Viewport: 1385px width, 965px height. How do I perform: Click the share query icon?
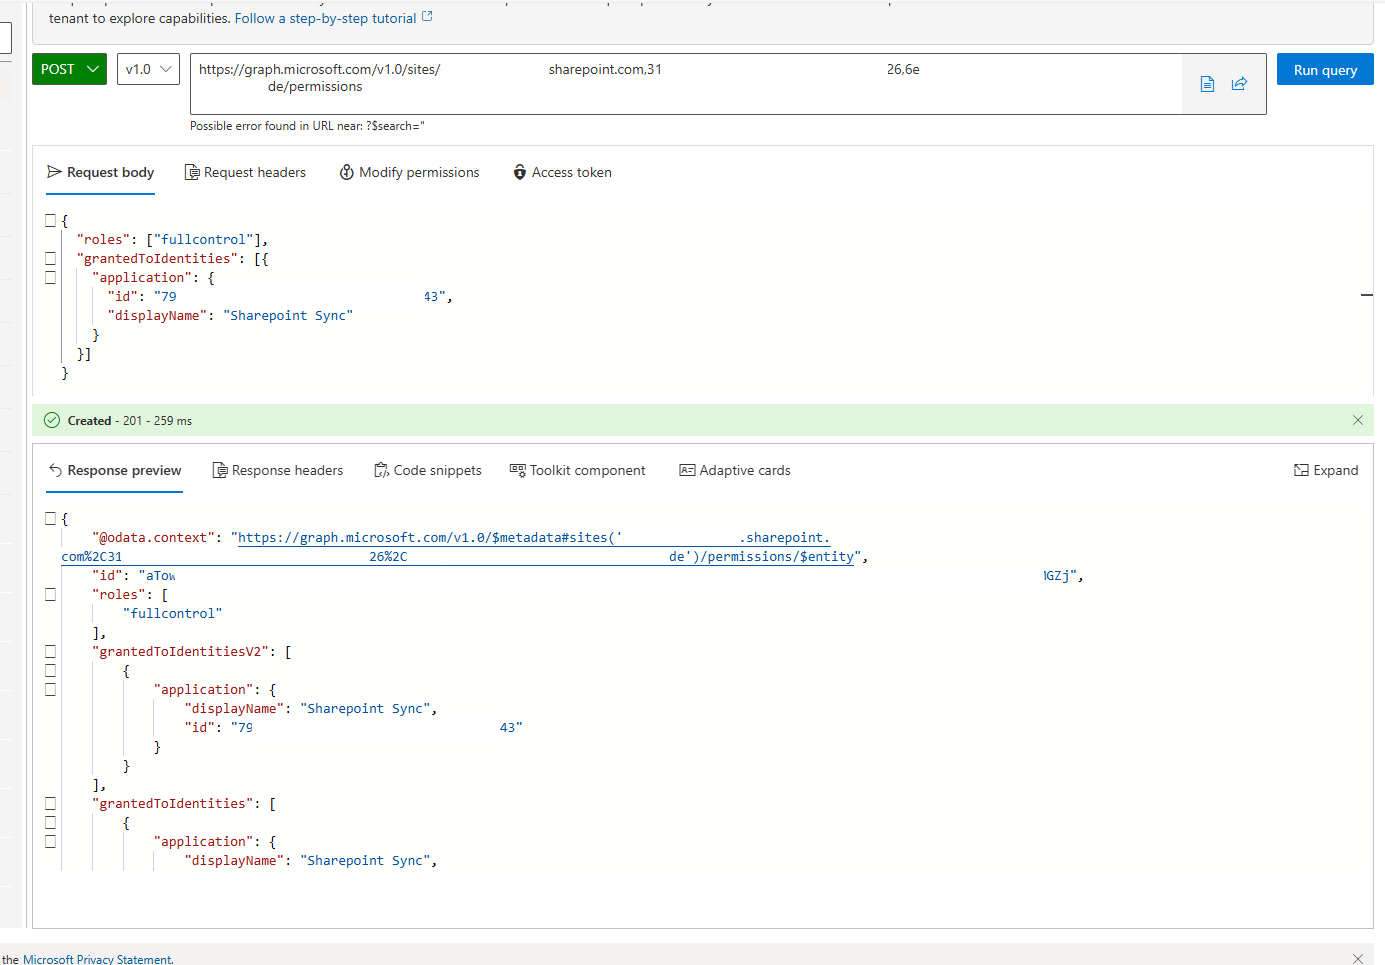coord(1239,84)
